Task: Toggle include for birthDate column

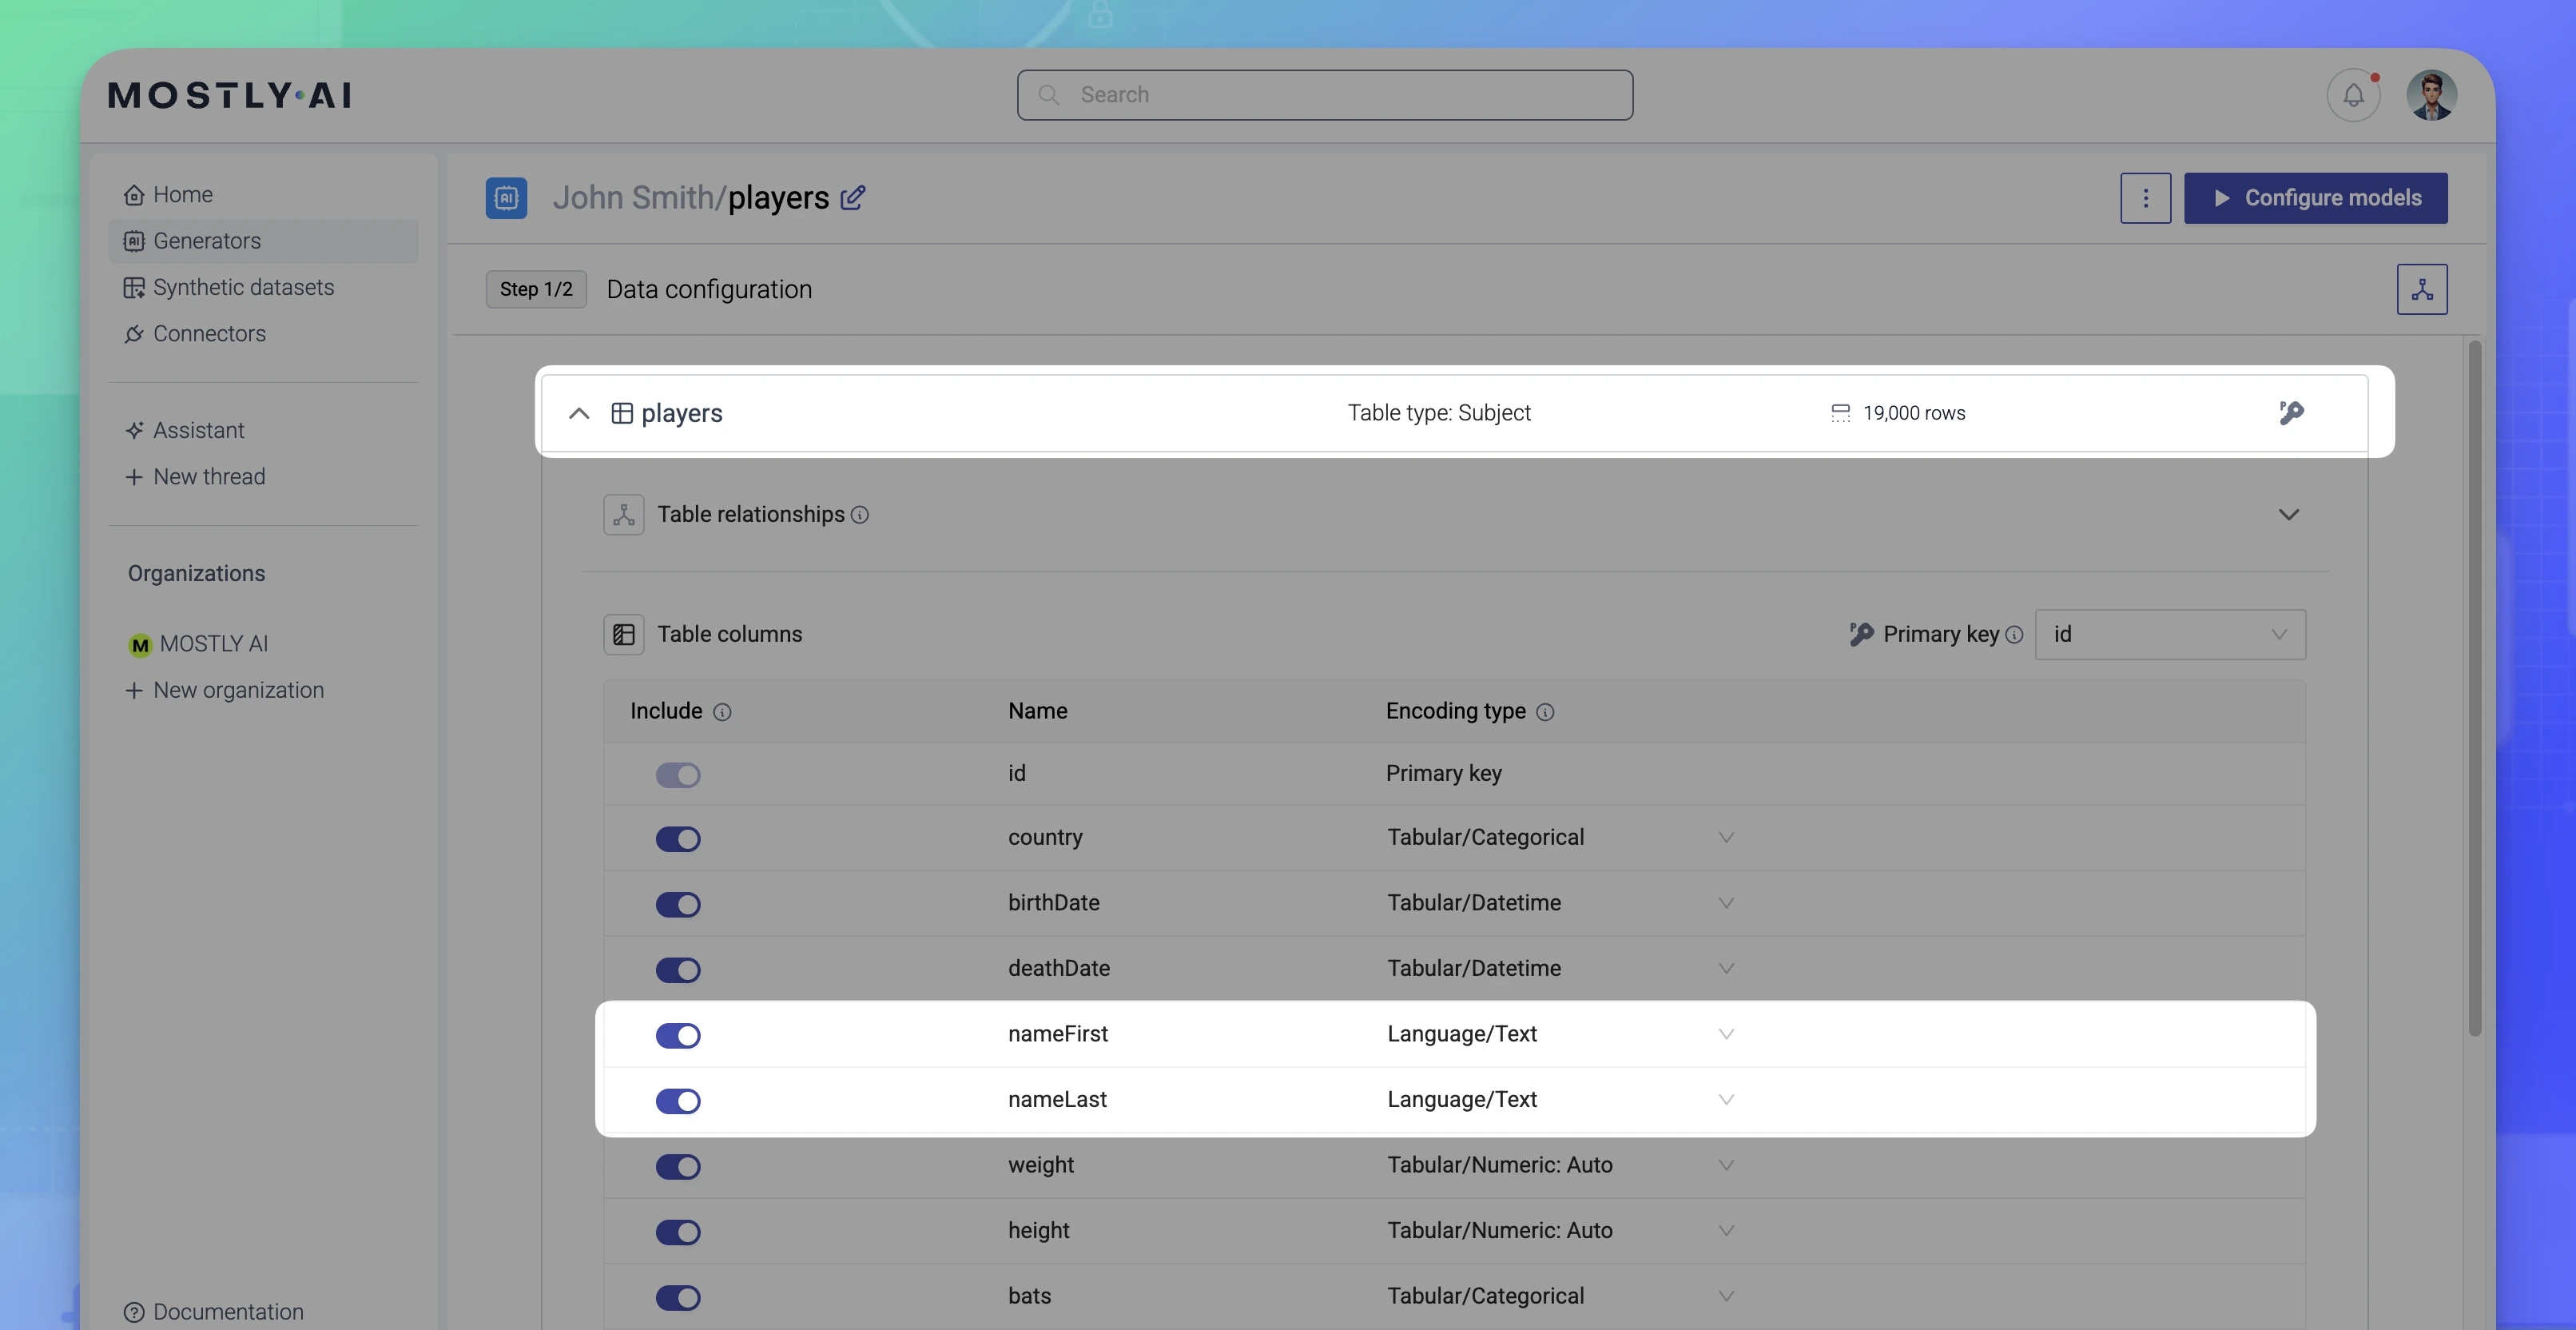Action: (x=678, y=905)
